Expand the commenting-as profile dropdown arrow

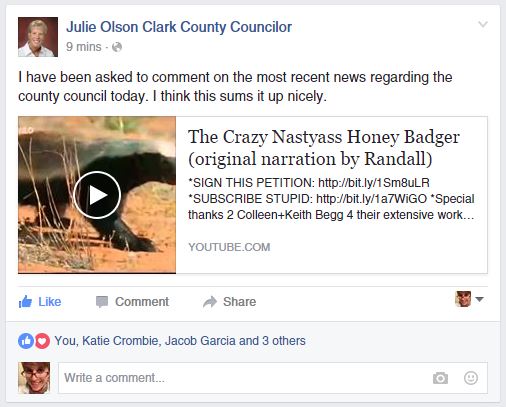click(x=479, y=299)
